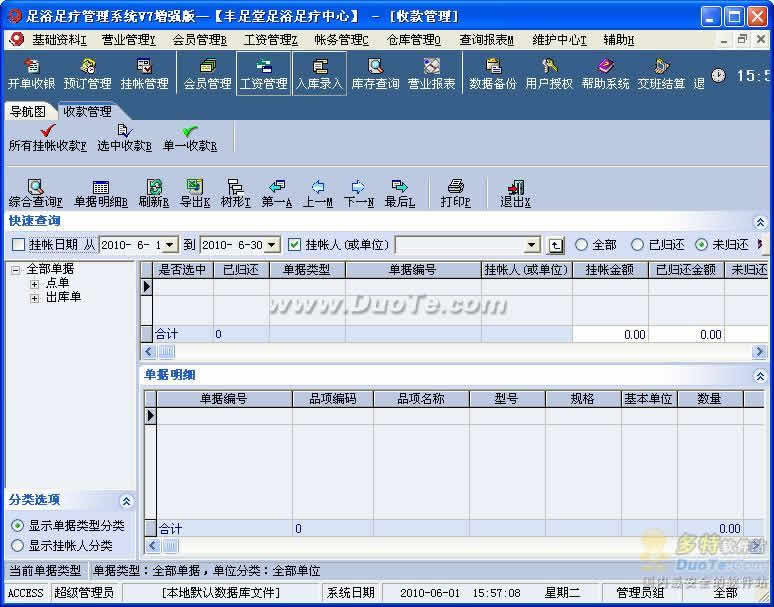Switch to 树形 tree view icon
774x607 pixels.
(x=235, y=193)
